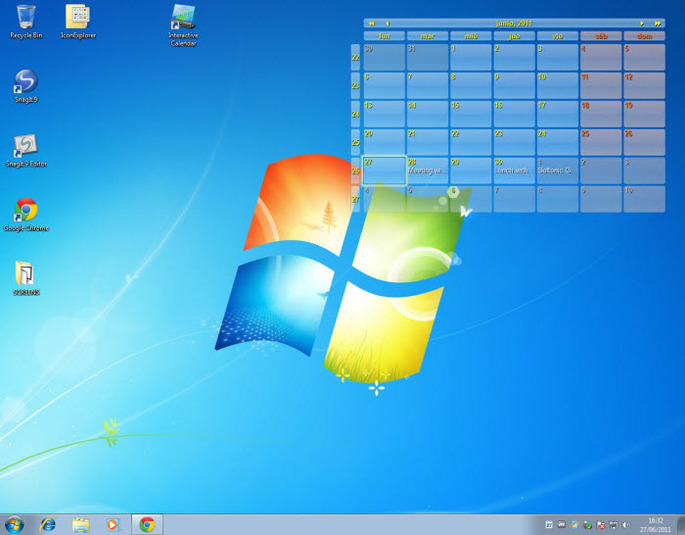Image resolution: width=685 pixels, height=535 pixels.
Task: Jump back one year with double-left arrow
Action: [x=372, y=23]
